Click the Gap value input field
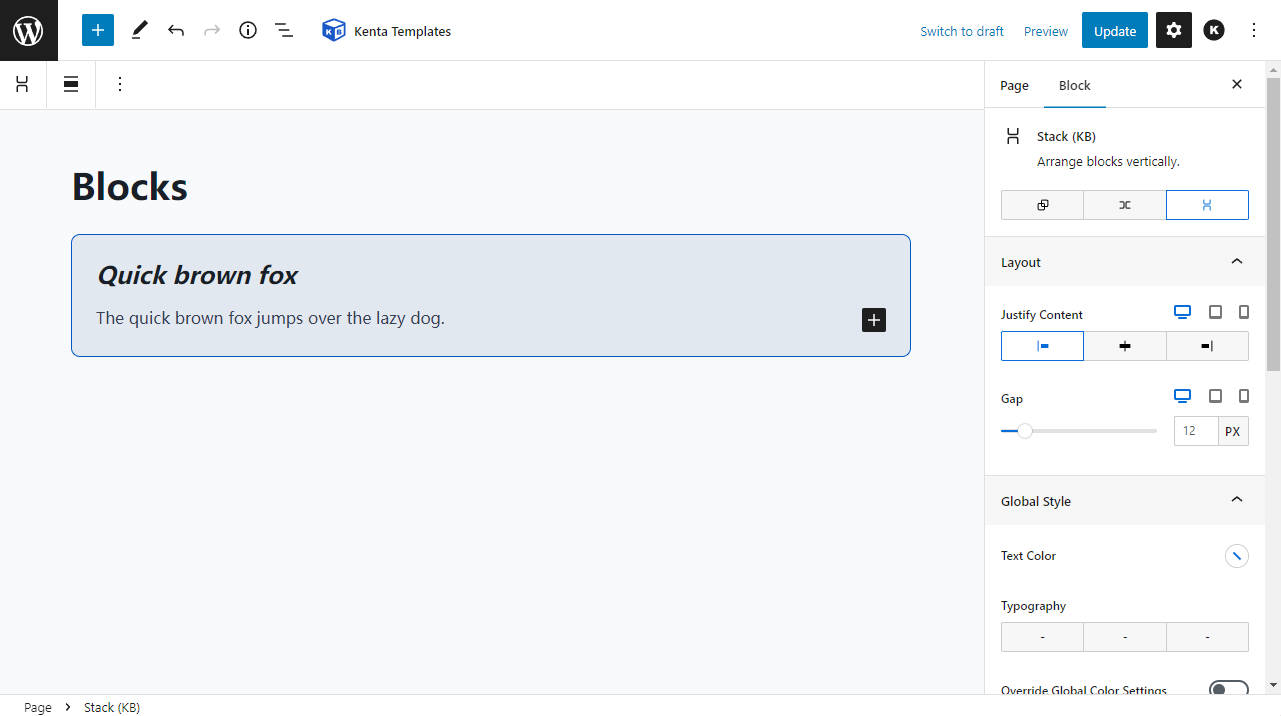This screenshot has width=1281, height=716. pyautogui.click(x=1196, y=431)
